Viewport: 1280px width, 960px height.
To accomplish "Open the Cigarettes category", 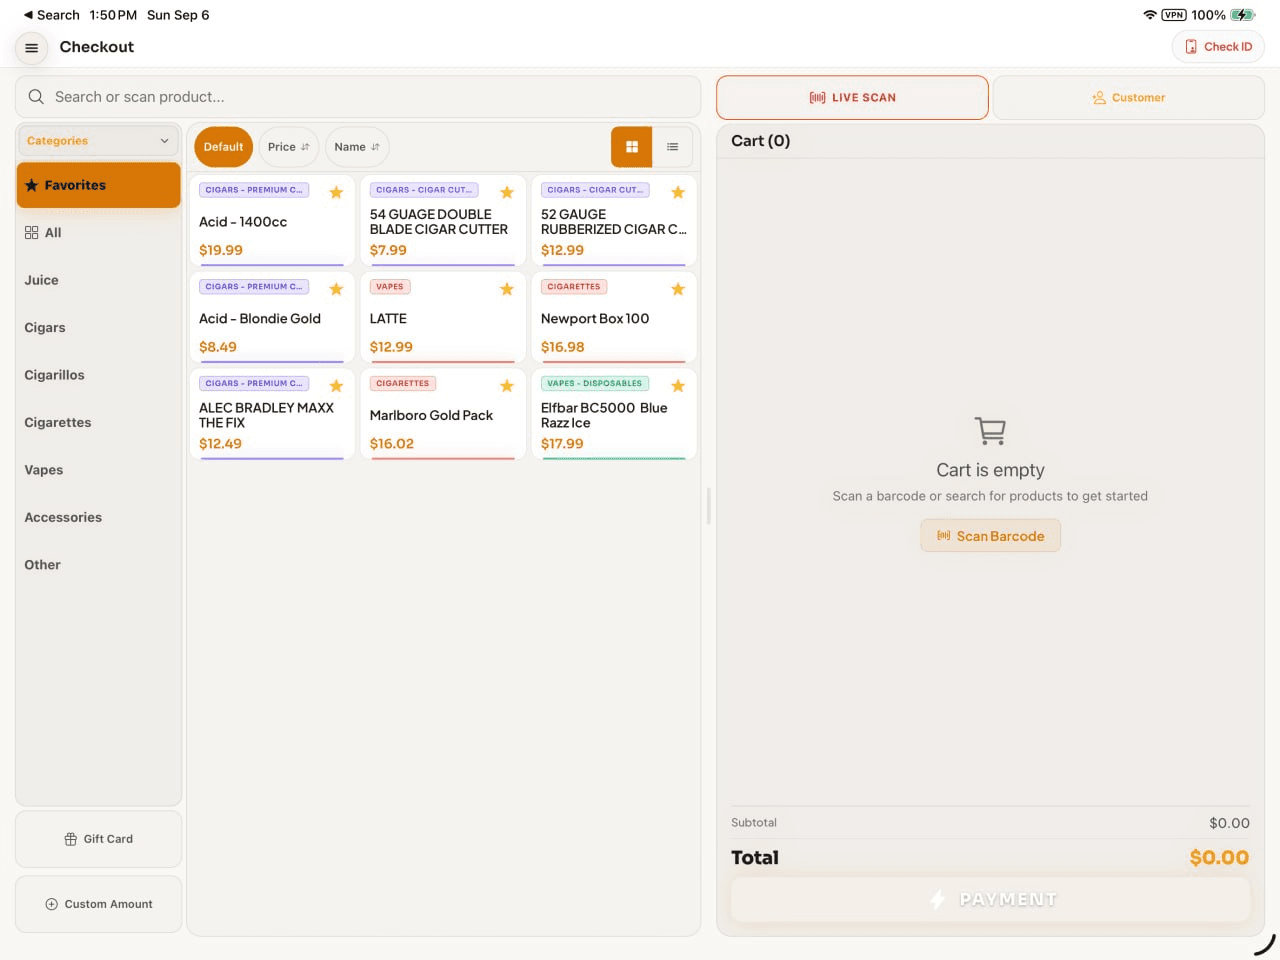I will pyautogui.click(x=98, y=423).
